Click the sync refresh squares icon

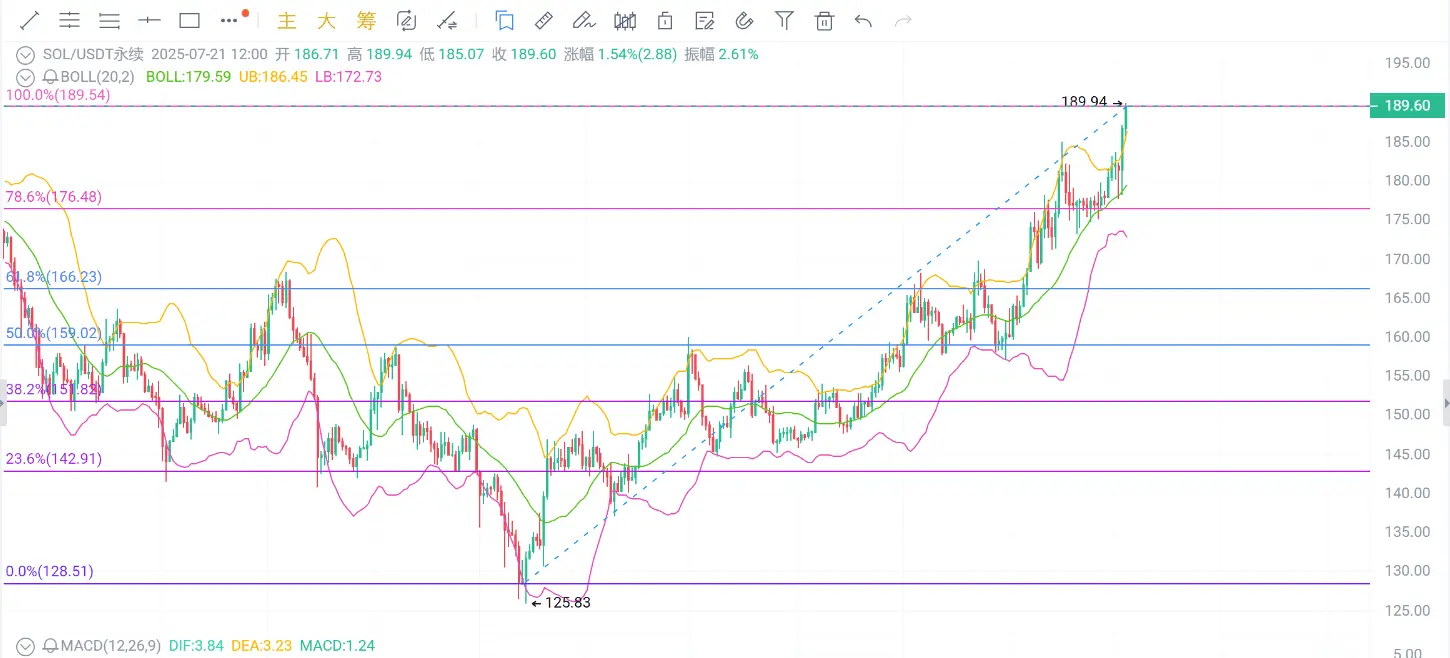tap(406, 20)
